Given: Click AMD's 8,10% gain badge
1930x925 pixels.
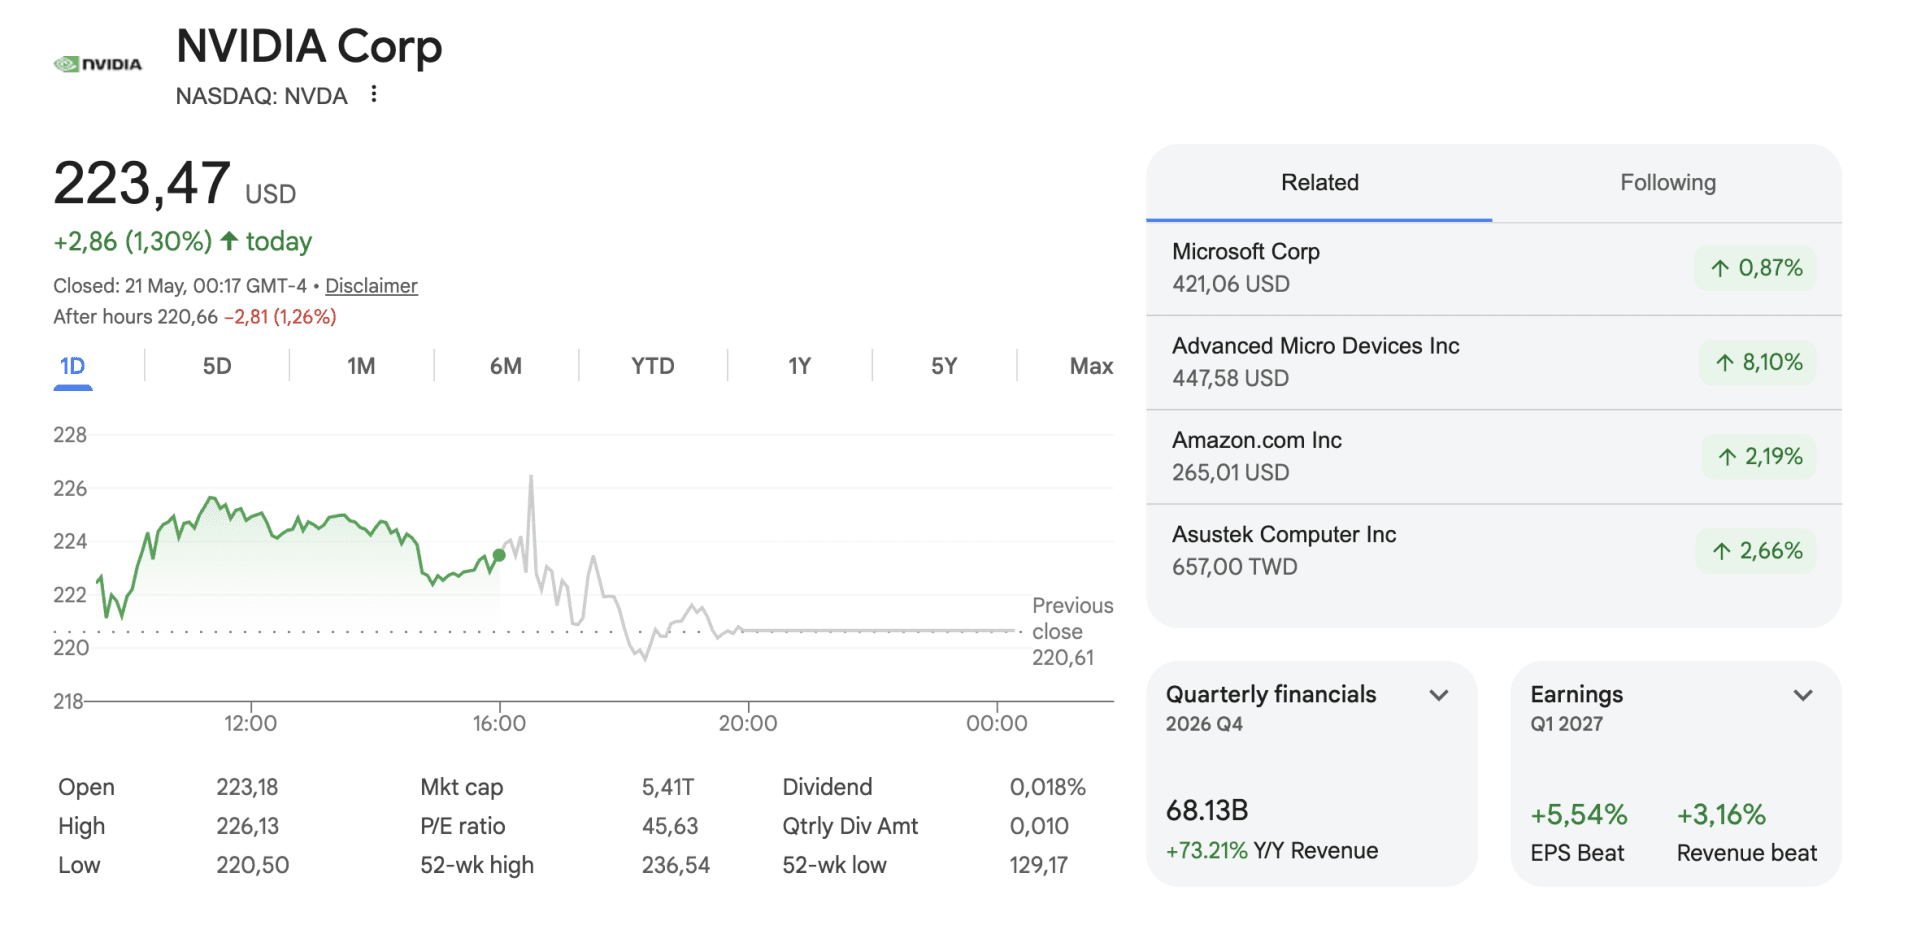Looking at the screenshot, I should [x=1758, y=362].
